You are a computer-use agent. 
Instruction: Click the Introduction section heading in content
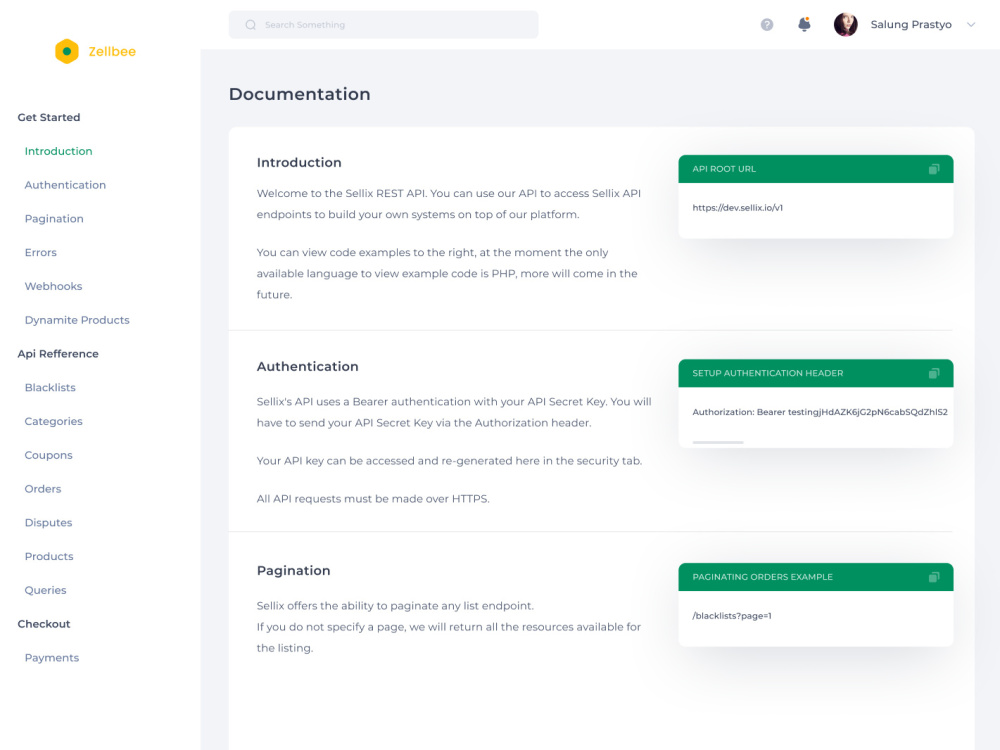pos(299,163)
